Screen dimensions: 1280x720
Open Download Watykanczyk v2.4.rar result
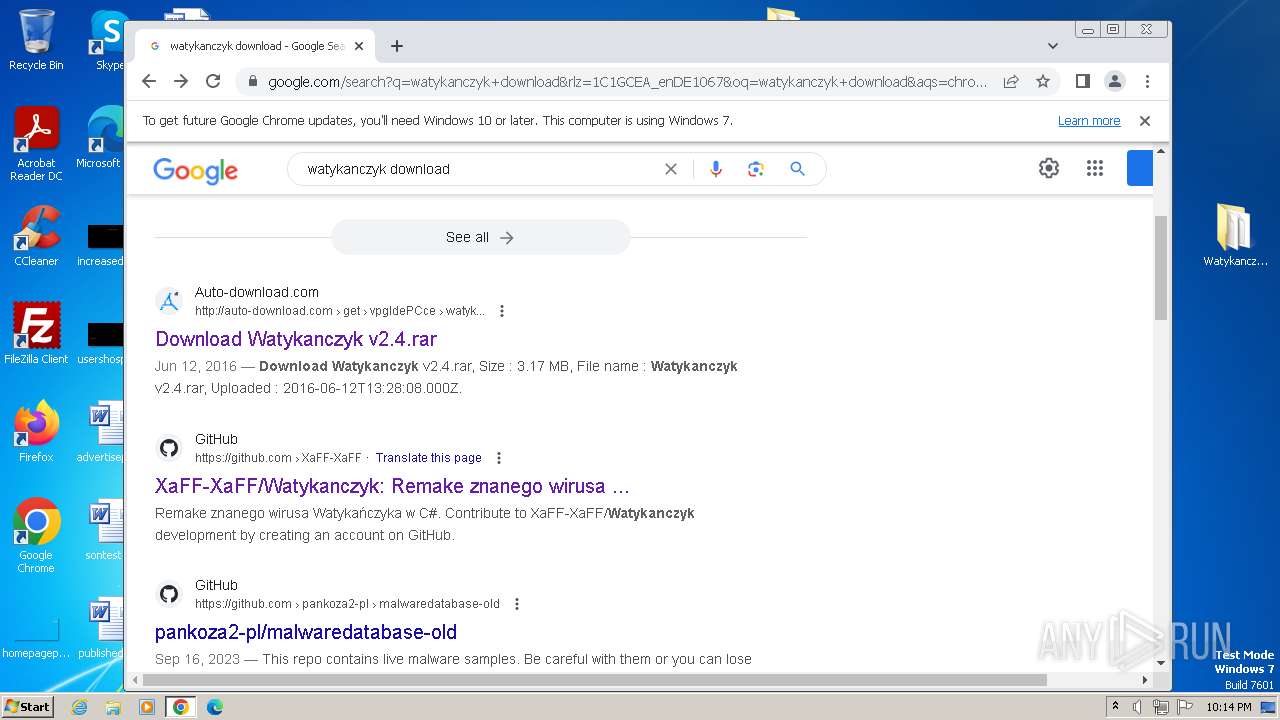pyautogui.click(x=296, y=339)
